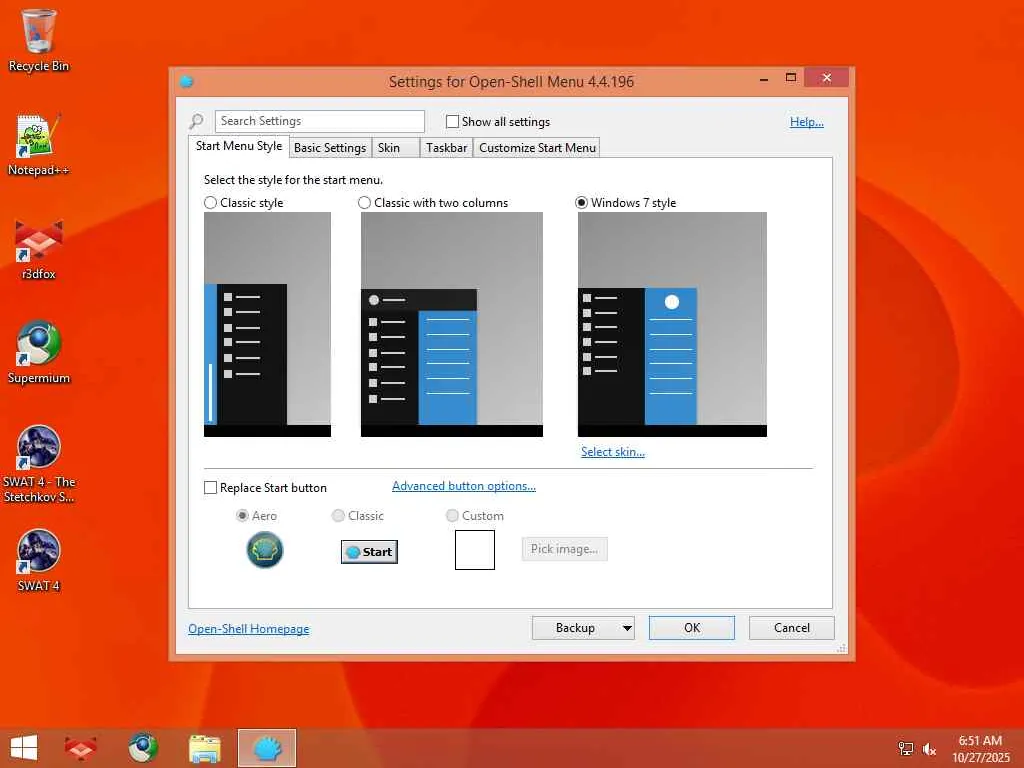The height and width of the screenshot is (768, 1024).
Task: Open Supermium from the taskbar
Action: [143, 748]
